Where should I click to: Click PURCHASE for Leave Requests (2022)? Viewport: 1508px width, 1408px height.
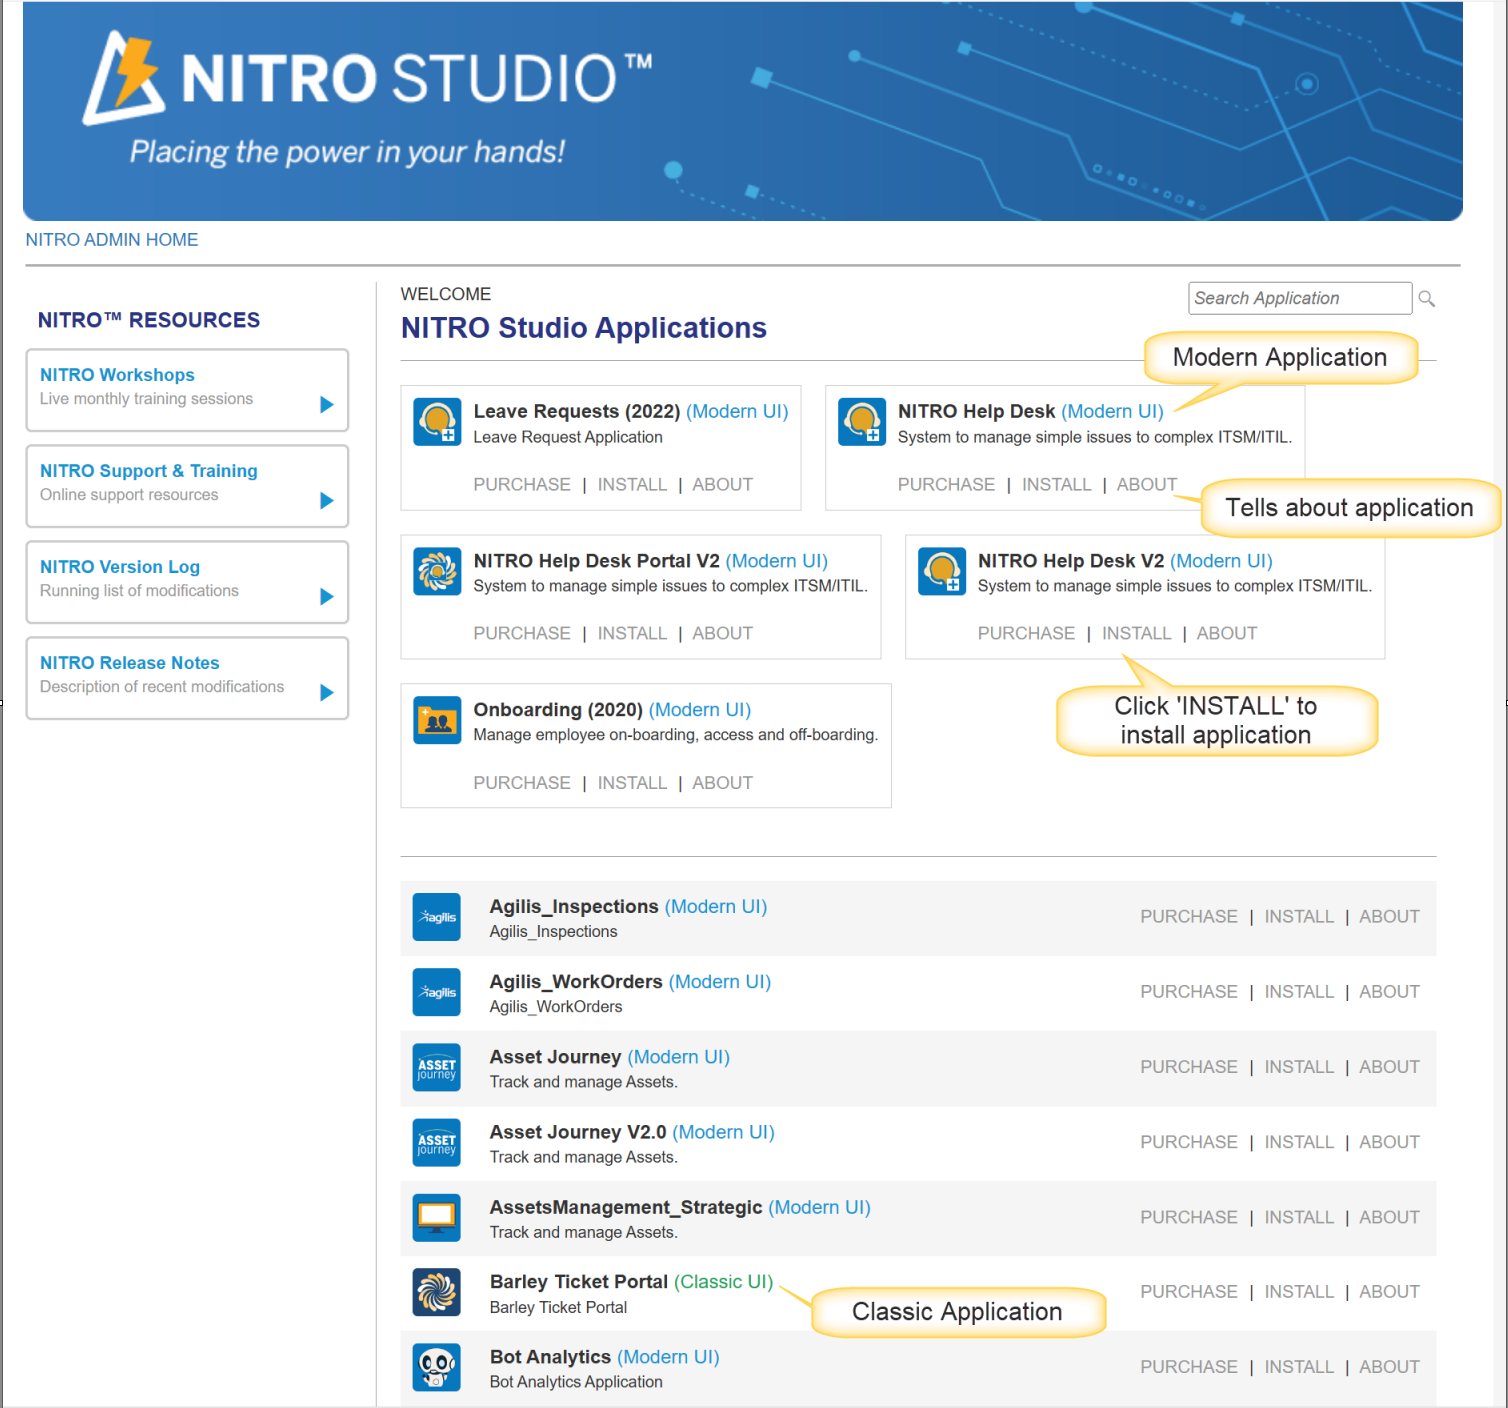(522, 485)
